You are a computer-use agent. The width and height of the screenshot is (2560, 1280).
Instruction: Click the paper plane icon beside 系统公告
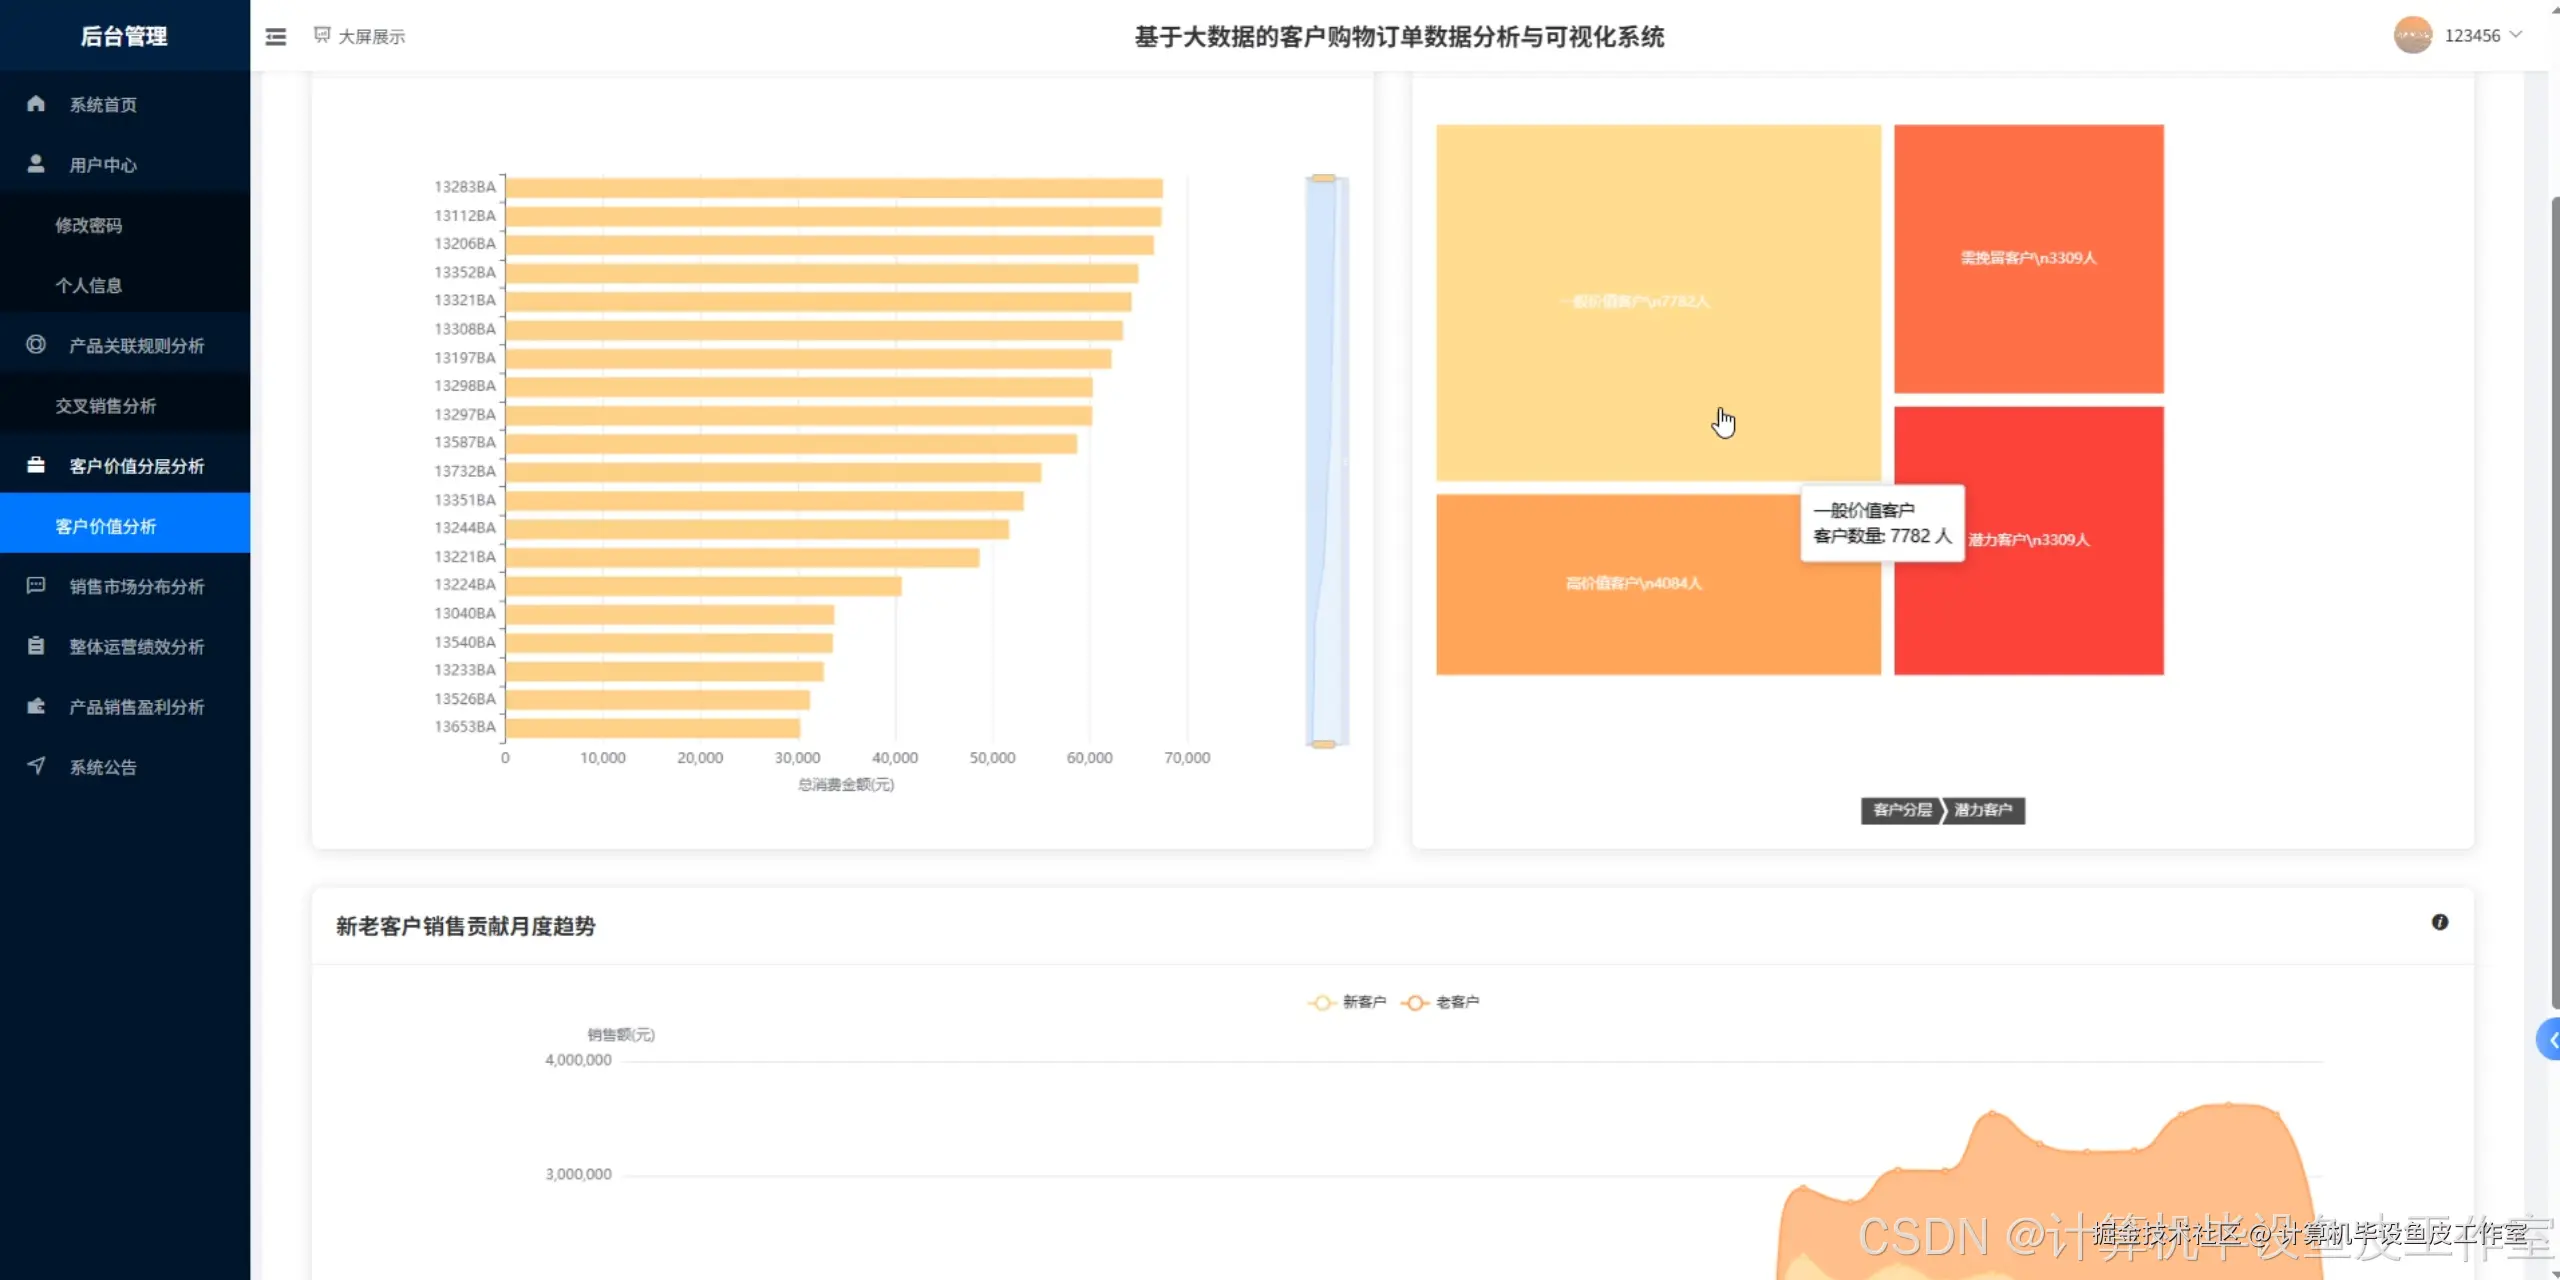click(x=36, y=766)
